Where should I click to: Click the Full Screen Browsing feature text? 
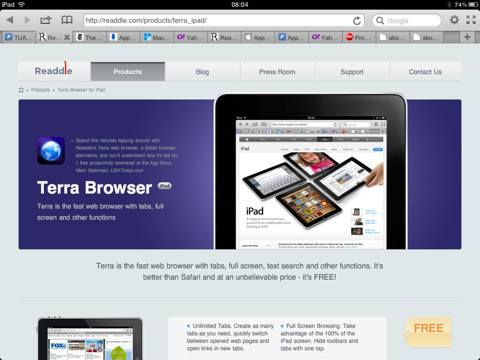[319, 337]
